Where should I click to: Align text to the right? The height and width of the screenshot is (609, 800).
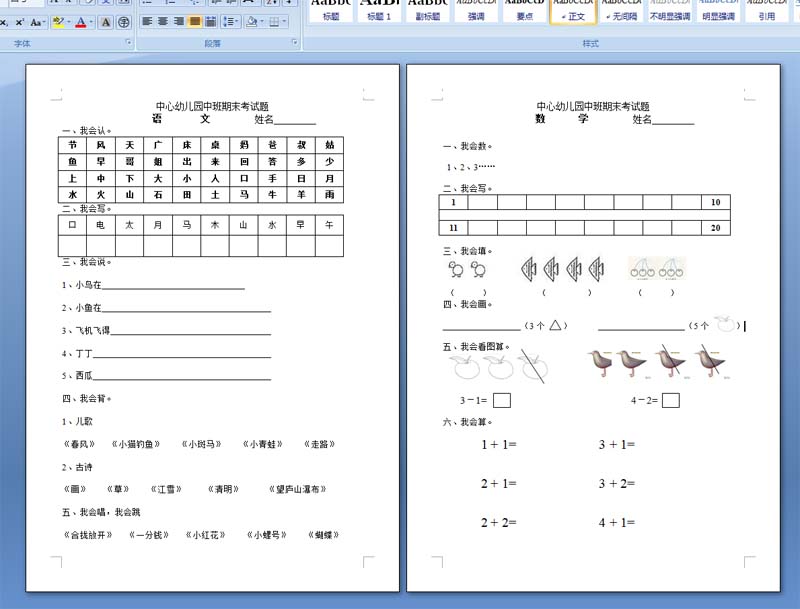click(x=179, y=21)
